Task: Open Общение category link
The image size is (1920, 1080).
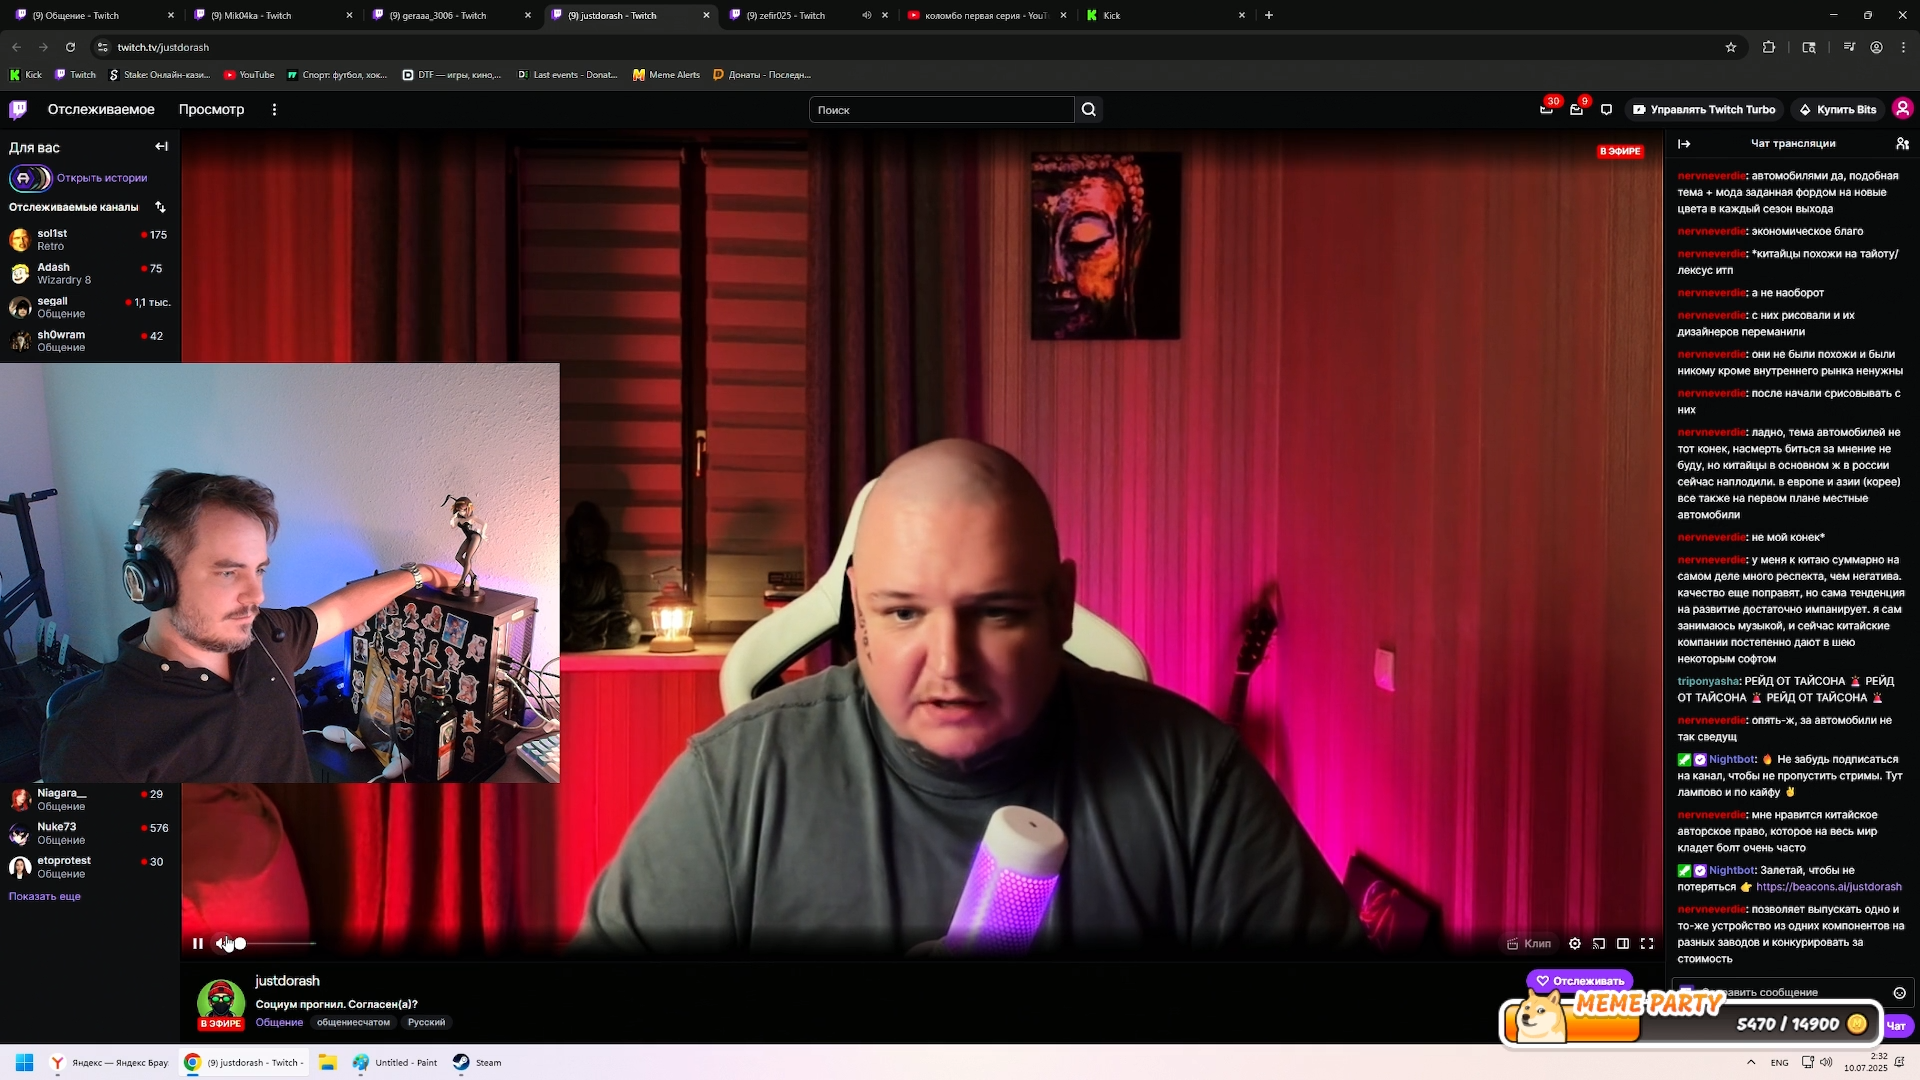Action: [279, 1022]
